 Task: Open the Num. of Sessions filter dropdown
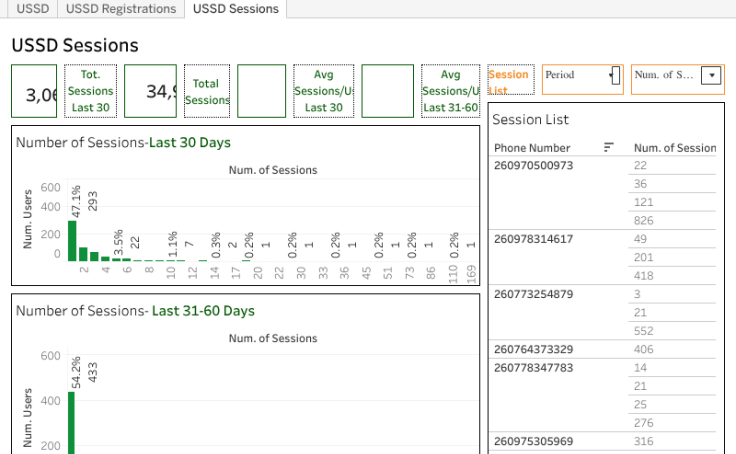point(711,75)
